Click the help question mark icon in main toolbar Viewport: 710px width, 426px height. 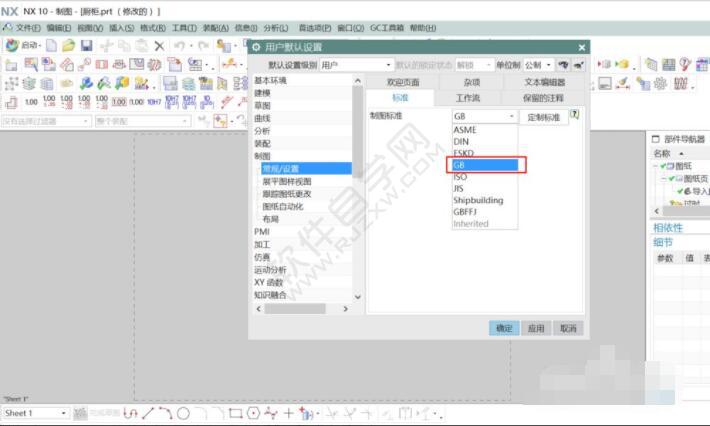click(x=685, y=65)
